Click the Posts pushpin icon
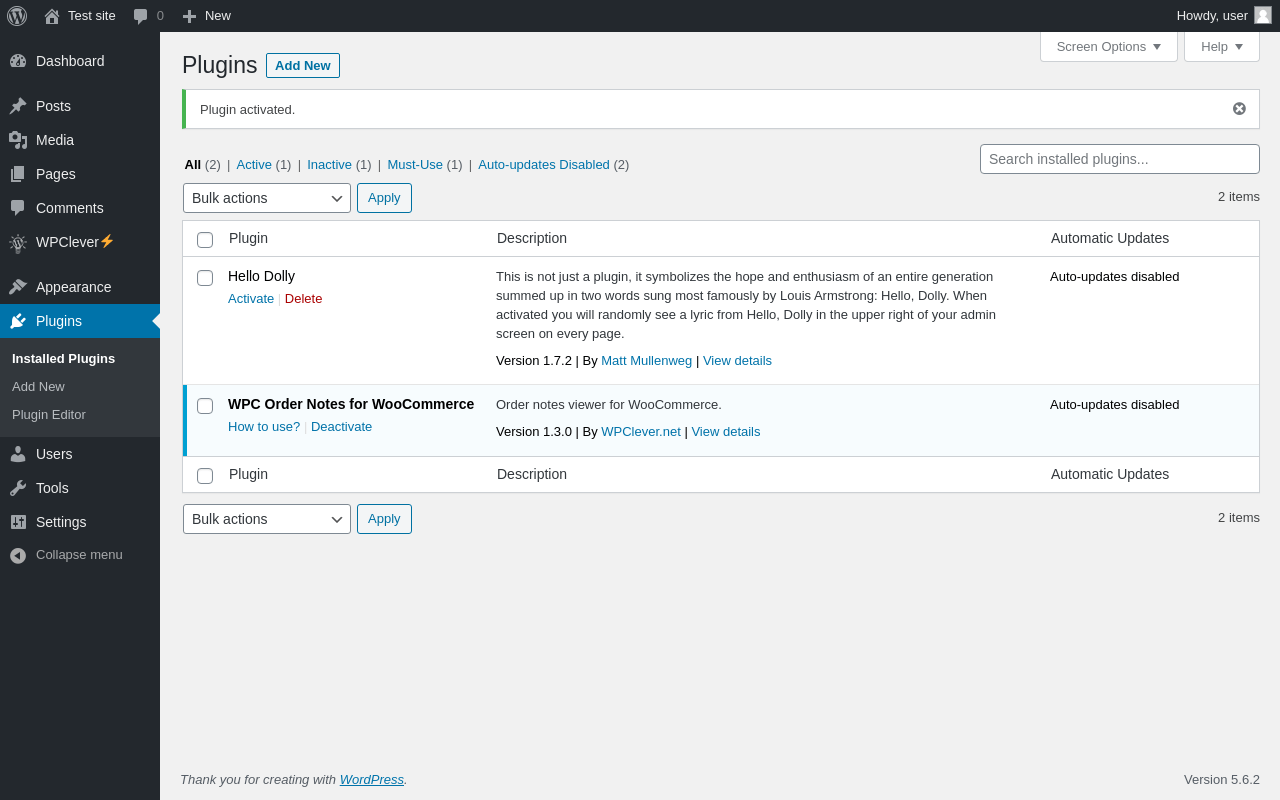Screen dimensions: 1280x800 pyautogui.click(x=18, y=106)
